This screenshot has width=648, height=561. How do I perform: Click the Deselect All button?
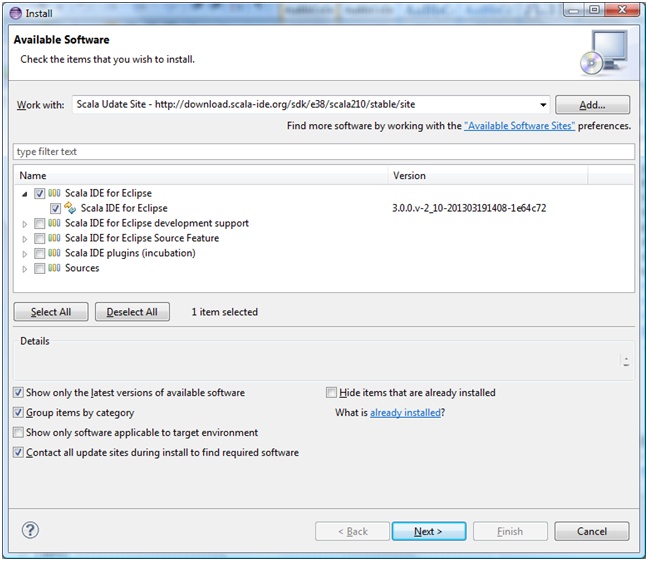[x=132, y=312]
